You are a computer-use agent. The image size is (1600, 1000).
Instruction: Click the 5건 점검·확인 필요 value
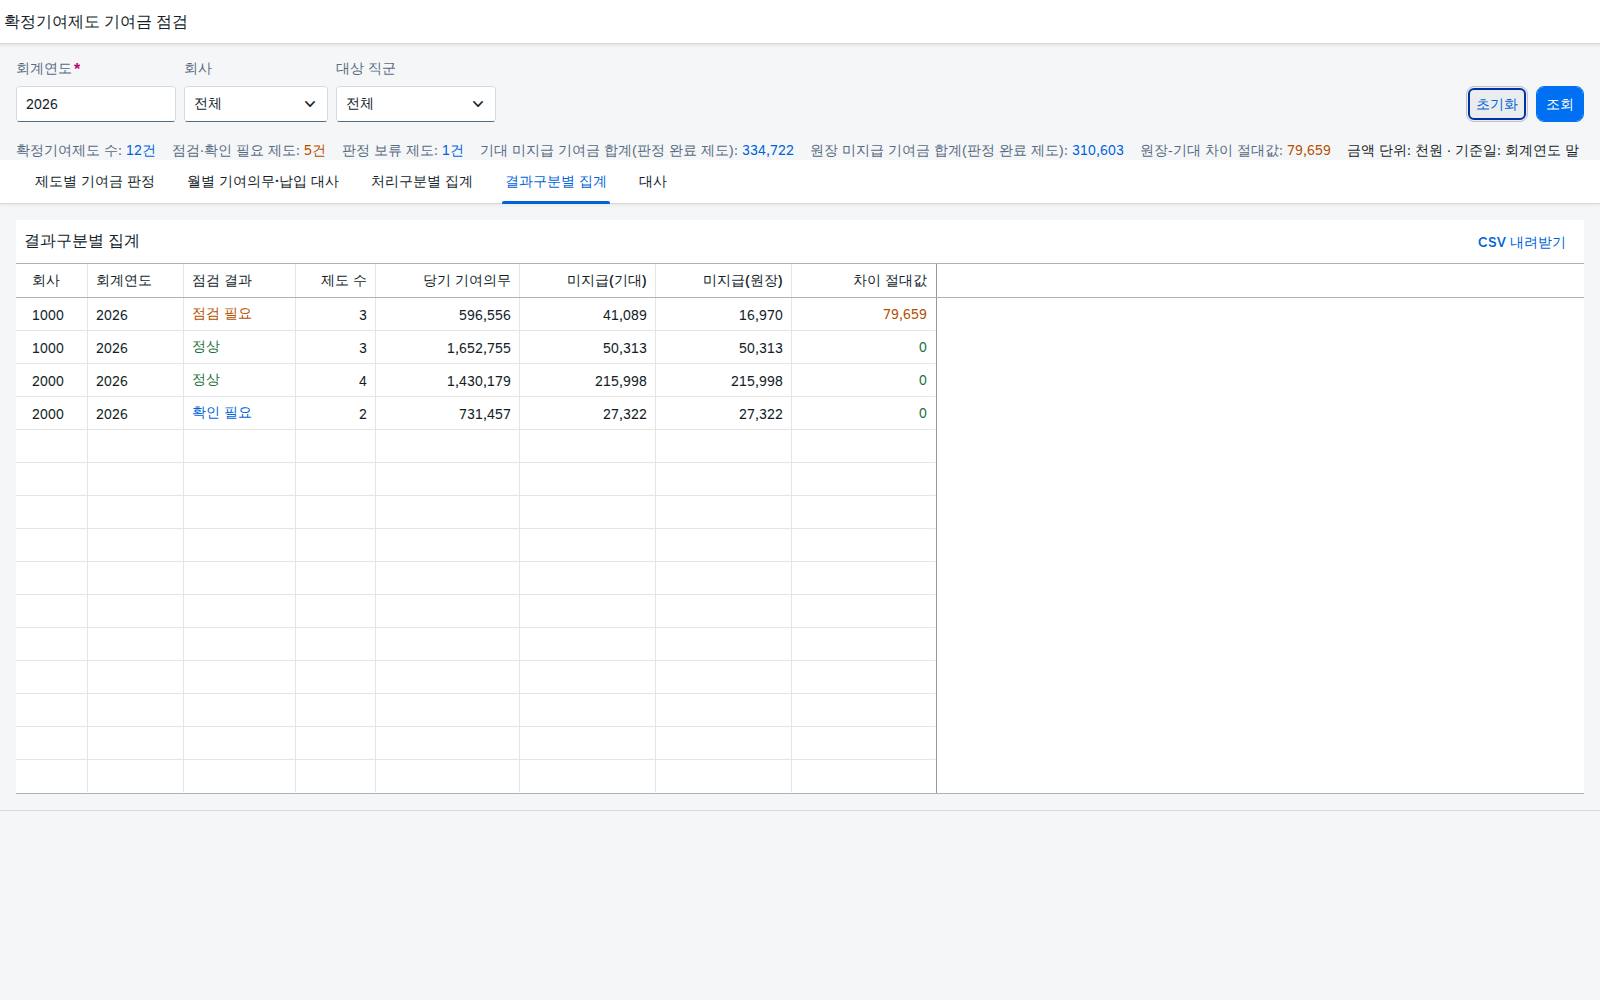(x=314, y=150)
